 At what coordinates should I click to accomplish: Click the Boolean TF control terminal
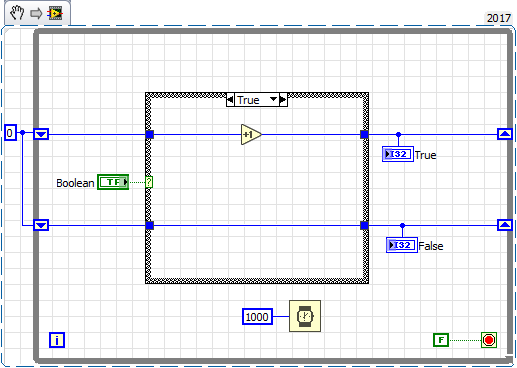click(113, 182)
